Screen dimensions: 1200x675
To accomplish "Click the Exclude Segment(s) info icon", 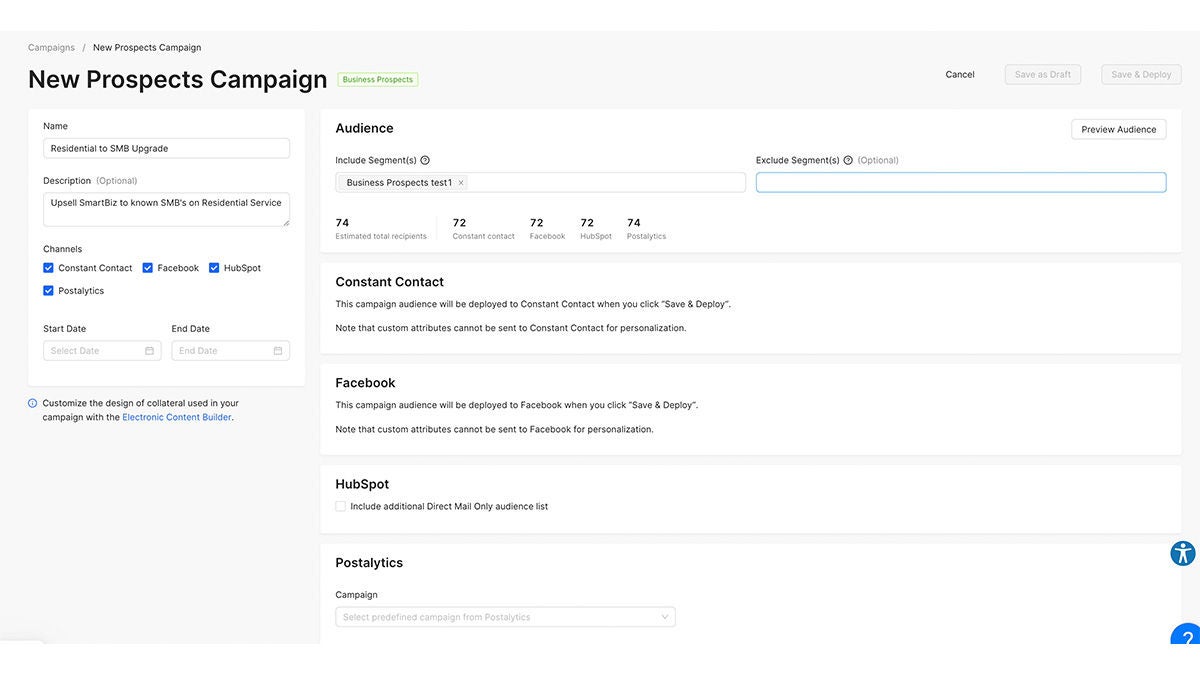I will tap(847, 159).
